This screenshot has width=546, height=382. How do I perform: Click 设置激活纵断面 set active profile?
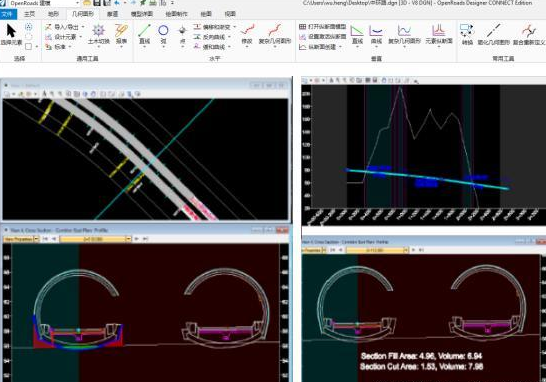tap(322, 37)
